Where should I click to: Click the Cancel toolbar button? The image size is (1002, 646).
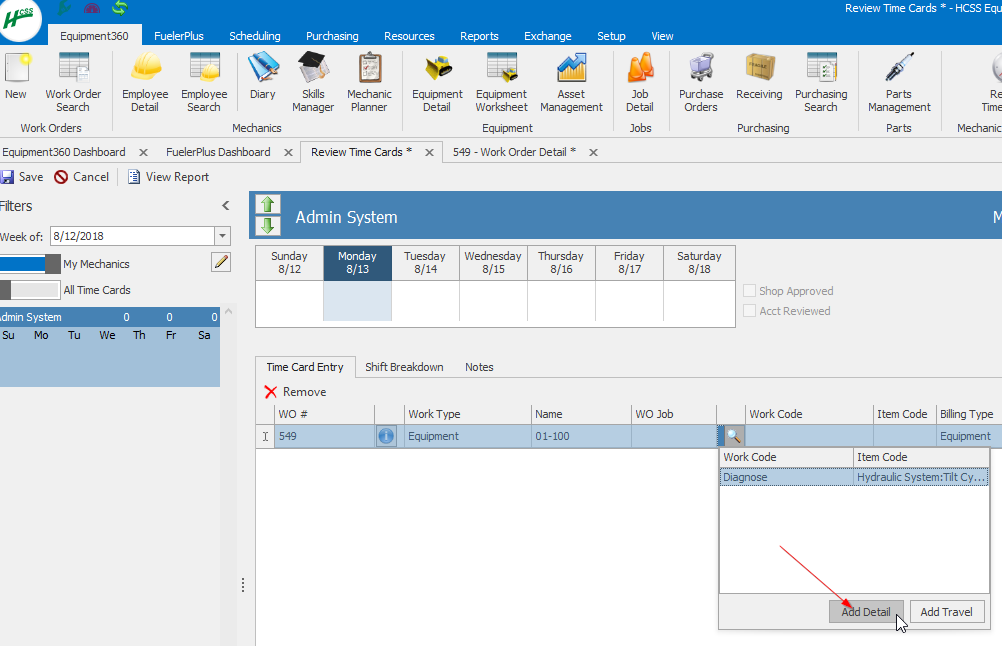[82, 177]
